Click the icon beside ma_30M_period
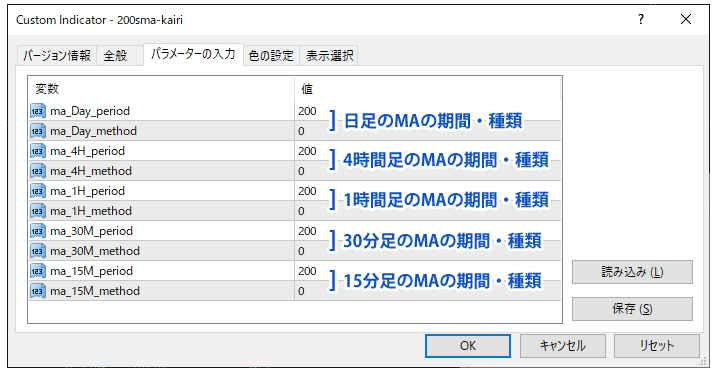Viewport: 714px width, 377px height. pyautogui.click(x=38, y=231)
